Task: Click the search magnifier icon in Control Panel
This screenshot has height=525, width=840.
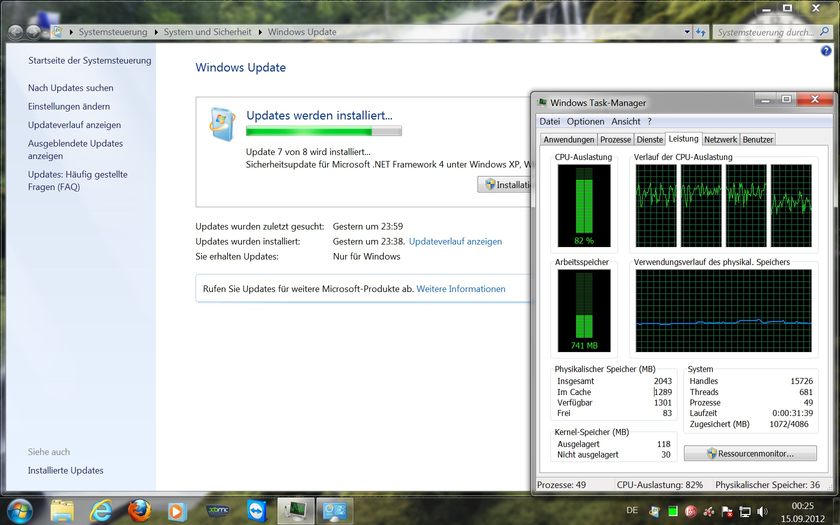Action: click(x=824, y=32)
